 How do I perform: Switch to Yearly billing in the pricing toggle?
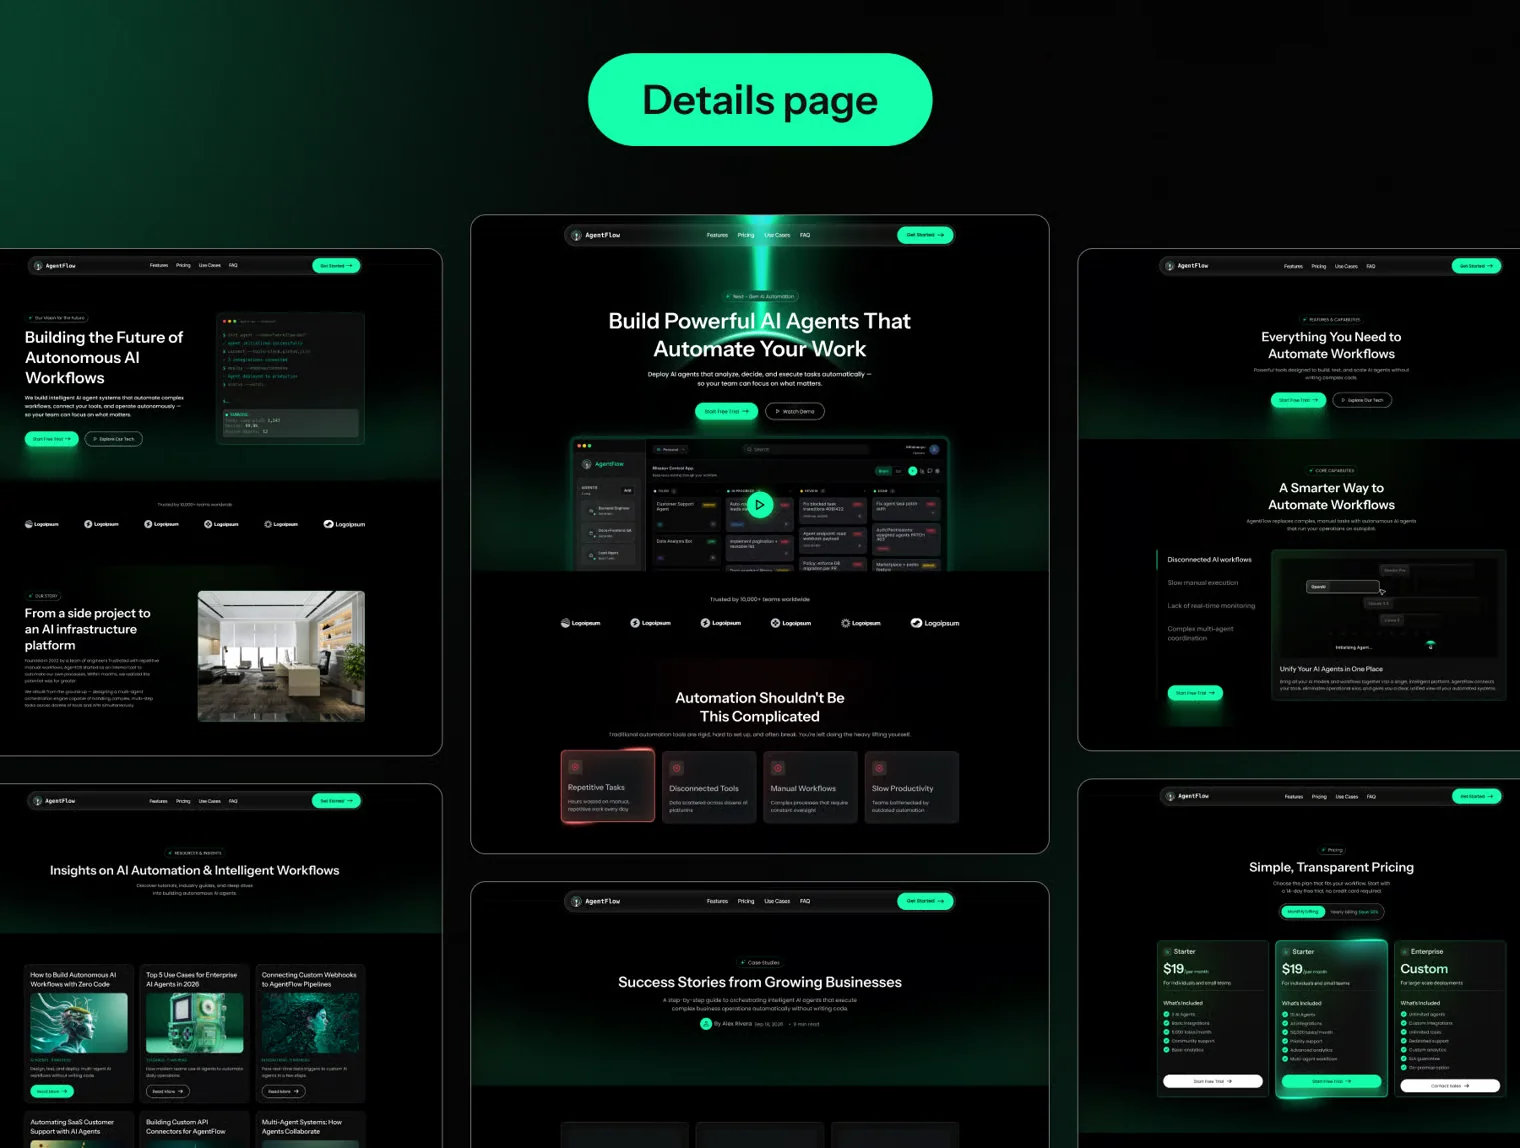(x=1354, y=912)
